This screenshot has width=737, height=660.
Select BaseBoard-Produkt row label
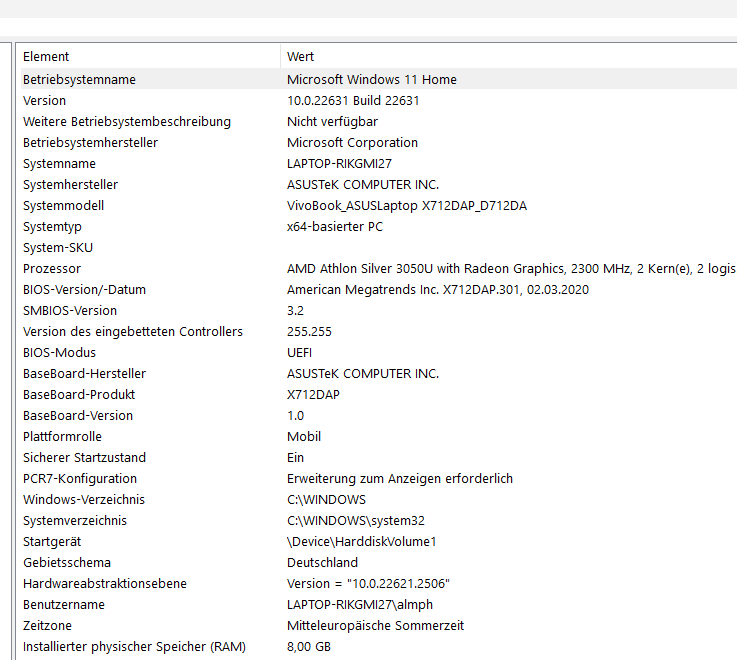(x=79, y=394)
